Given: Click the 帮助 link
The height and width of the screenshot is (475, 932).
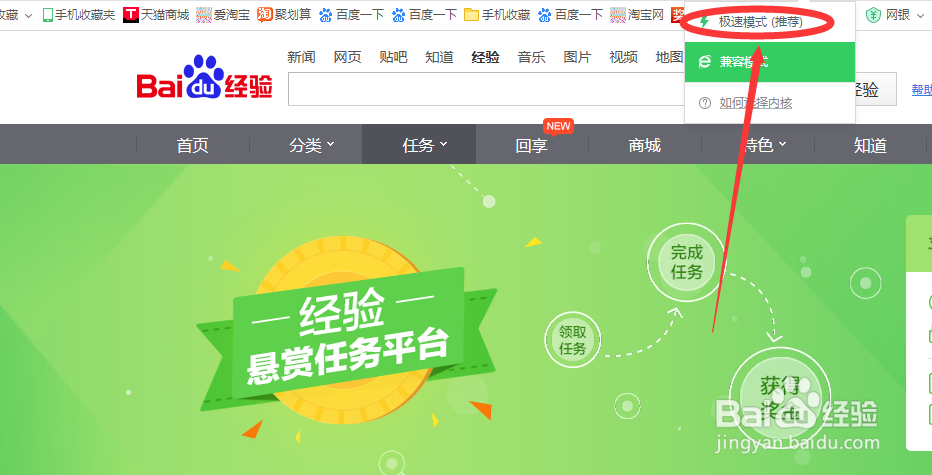Looking at the screenshot, I should point(921,90).
